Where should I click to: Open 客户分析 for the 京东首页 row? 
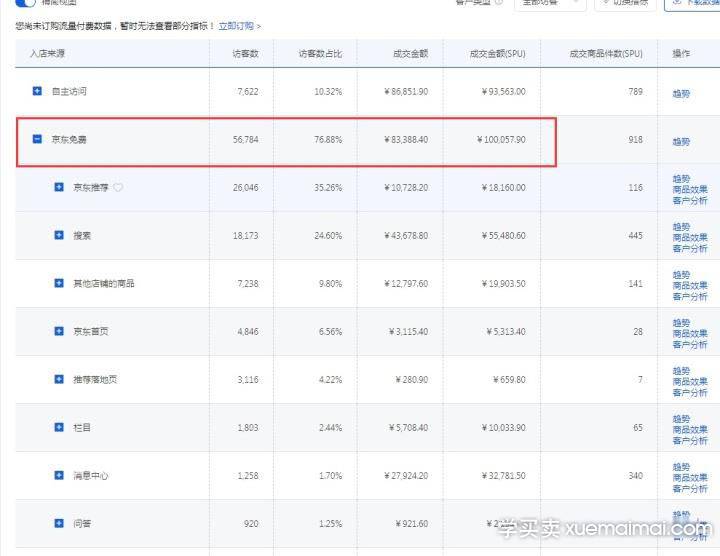690,345
